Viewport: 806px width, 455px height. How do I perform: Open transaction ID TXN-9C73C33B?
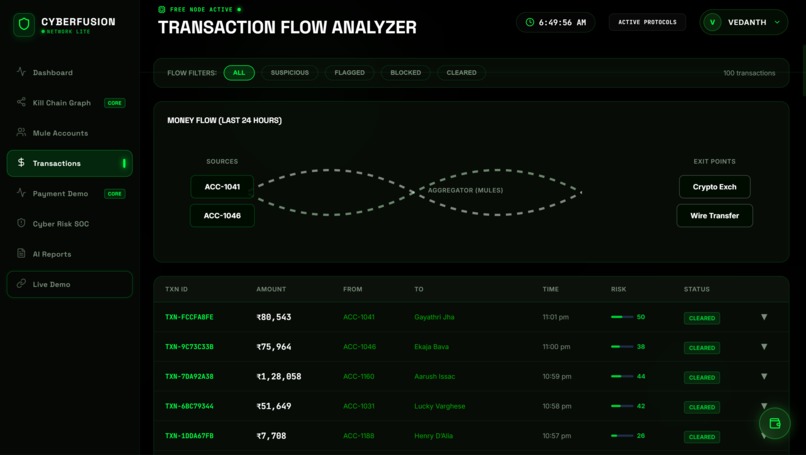pos(189,347)
